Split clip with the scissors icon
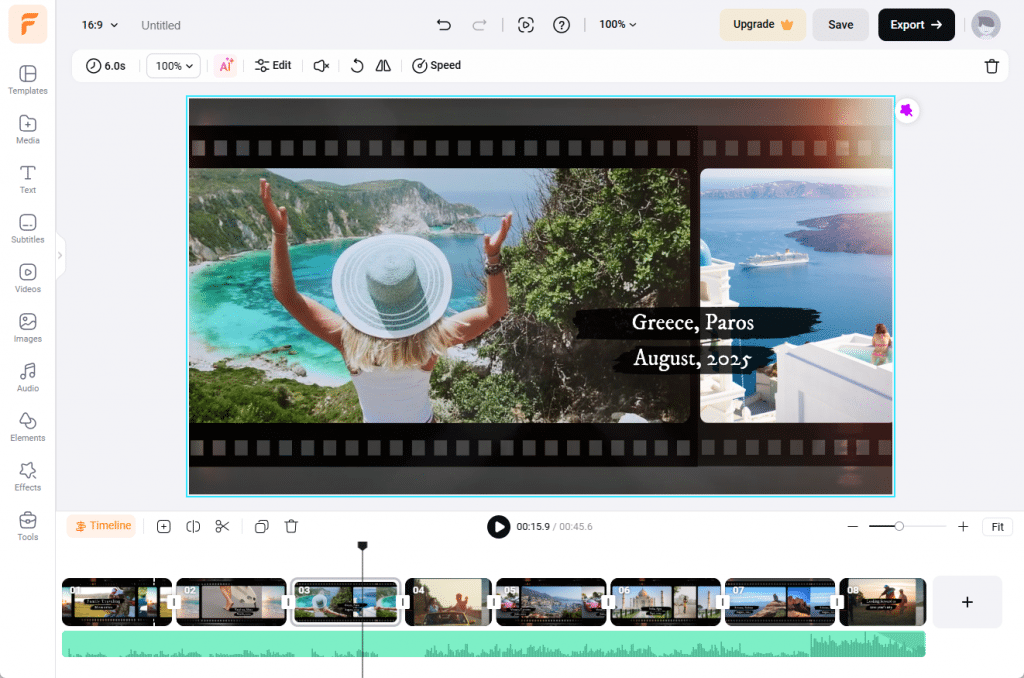The width and height of the screenshot is (1024, 678). click(x=222, y=526)
